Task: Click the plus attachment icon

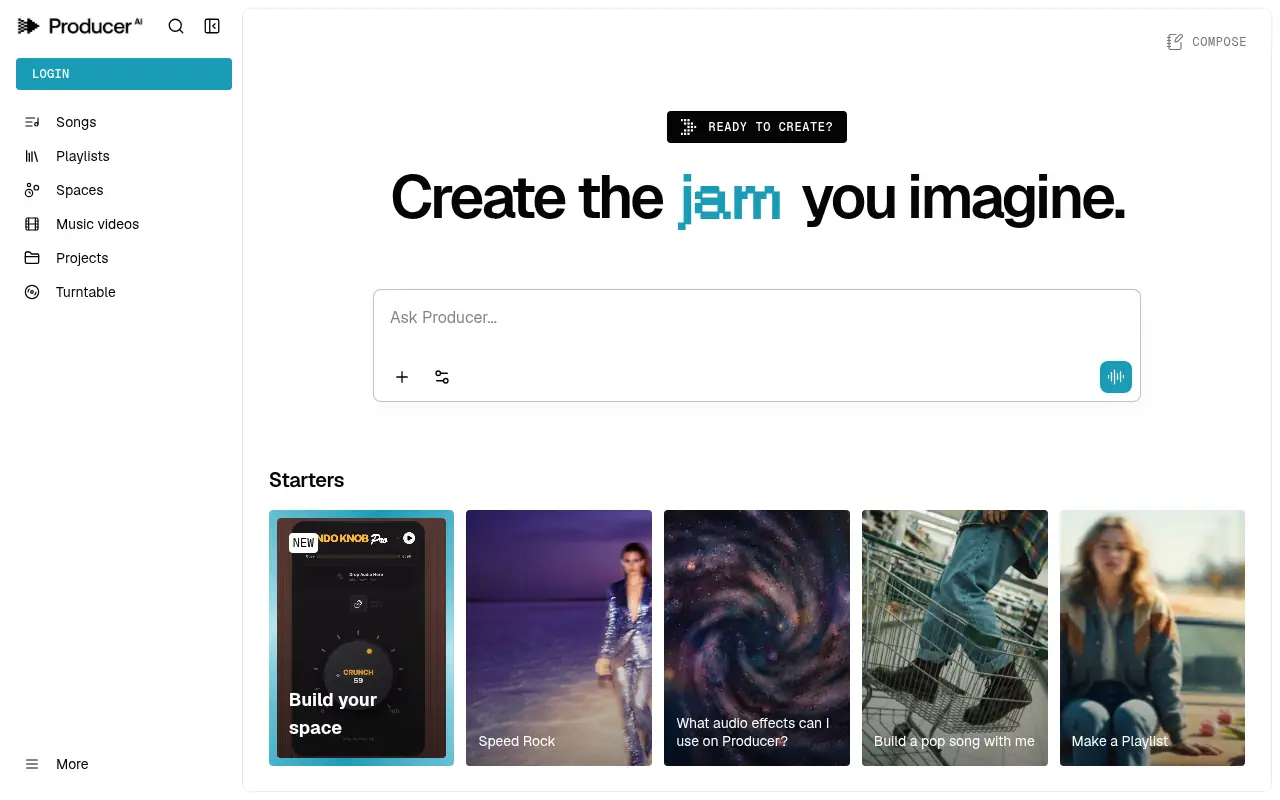Action: click(x=402, y=377)
